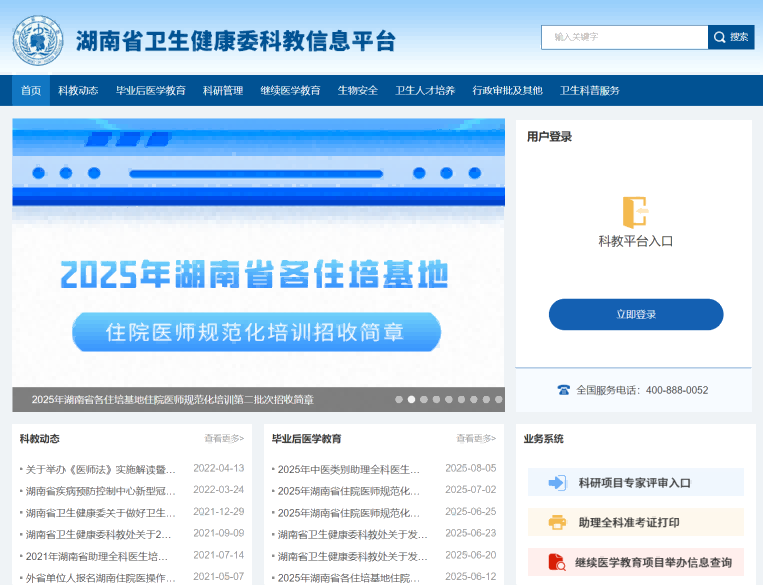Screen dimensions: 763x585
Task: Open the 首页 navigation tab
Action: [x=31, y=90]
